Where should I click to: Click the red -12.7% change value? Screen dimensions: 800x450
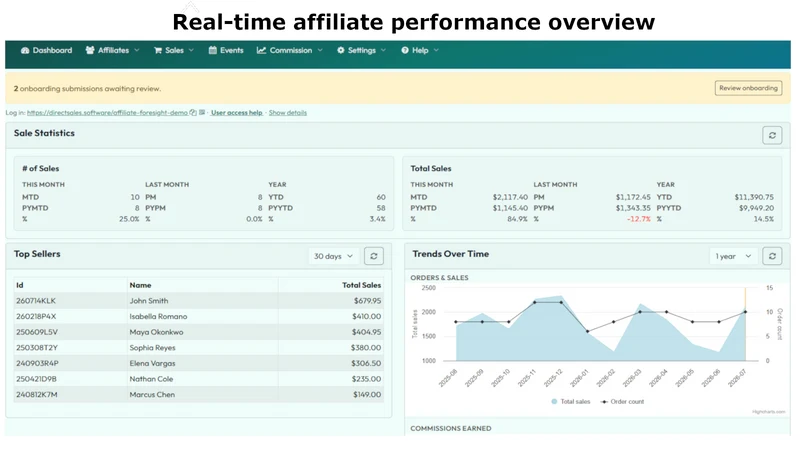639,219
